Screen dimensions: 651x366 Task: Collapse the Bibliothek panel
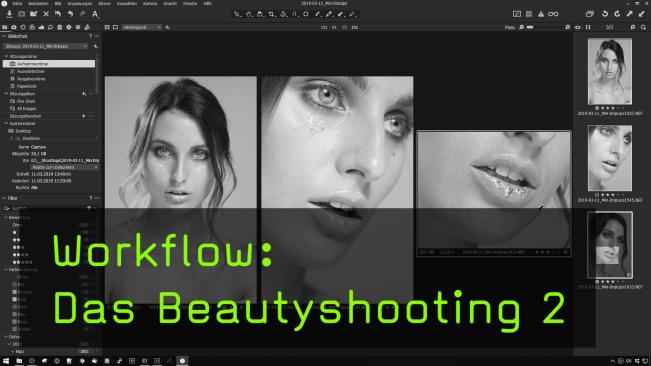[x=4, y=37]
